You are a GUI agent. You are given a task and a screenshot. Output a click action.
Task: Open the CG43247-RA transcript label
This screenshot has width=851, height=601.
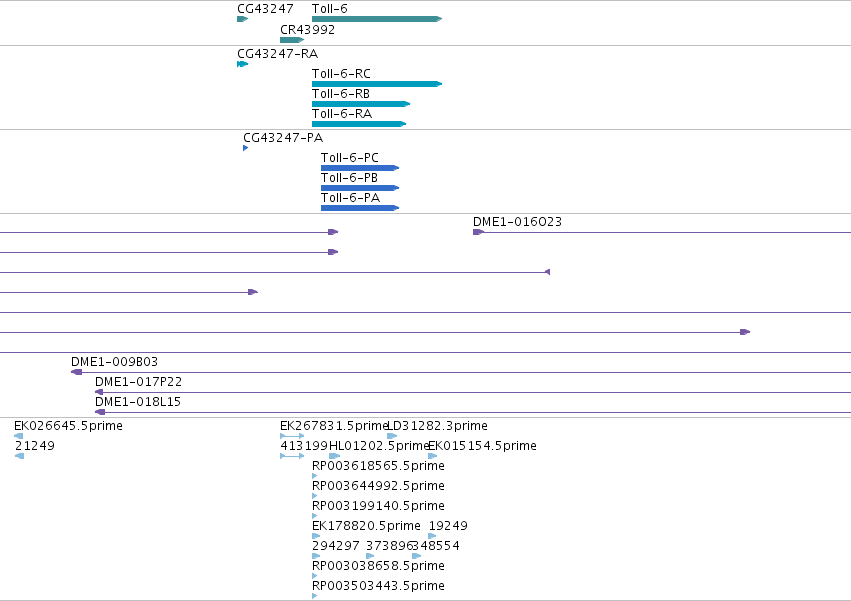tap(277, 54)
